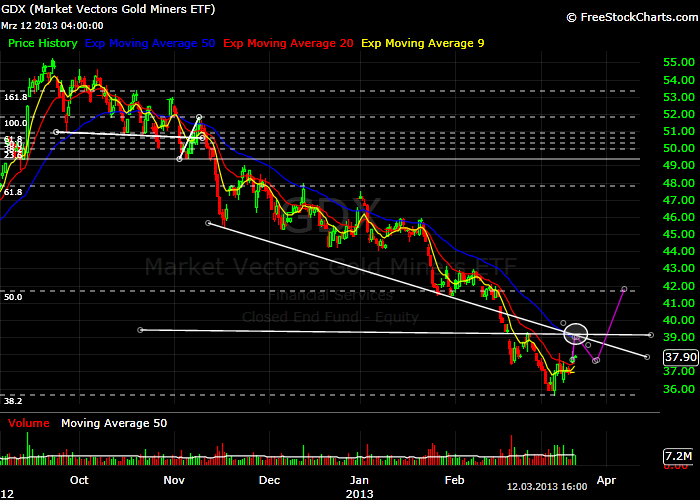Click the 52.00 price axis label
The width and height of the screenshot is (700, 500).
pyautogui.click(x=679, y=114)
